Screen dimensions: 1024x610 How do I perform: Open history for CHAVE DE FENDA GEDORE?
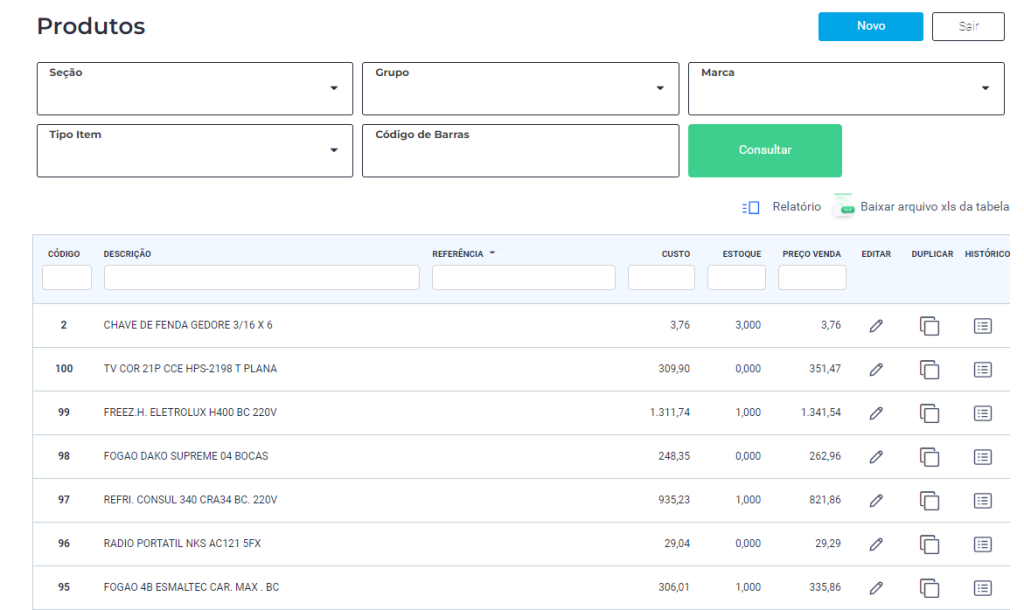(982, 326)
